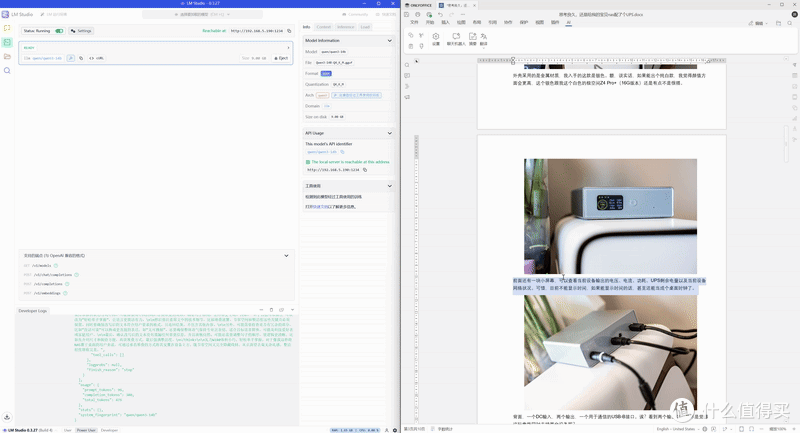Select Developer mode in LM Studio status bar
Screen dimensions: 800x433
point(109,430)
